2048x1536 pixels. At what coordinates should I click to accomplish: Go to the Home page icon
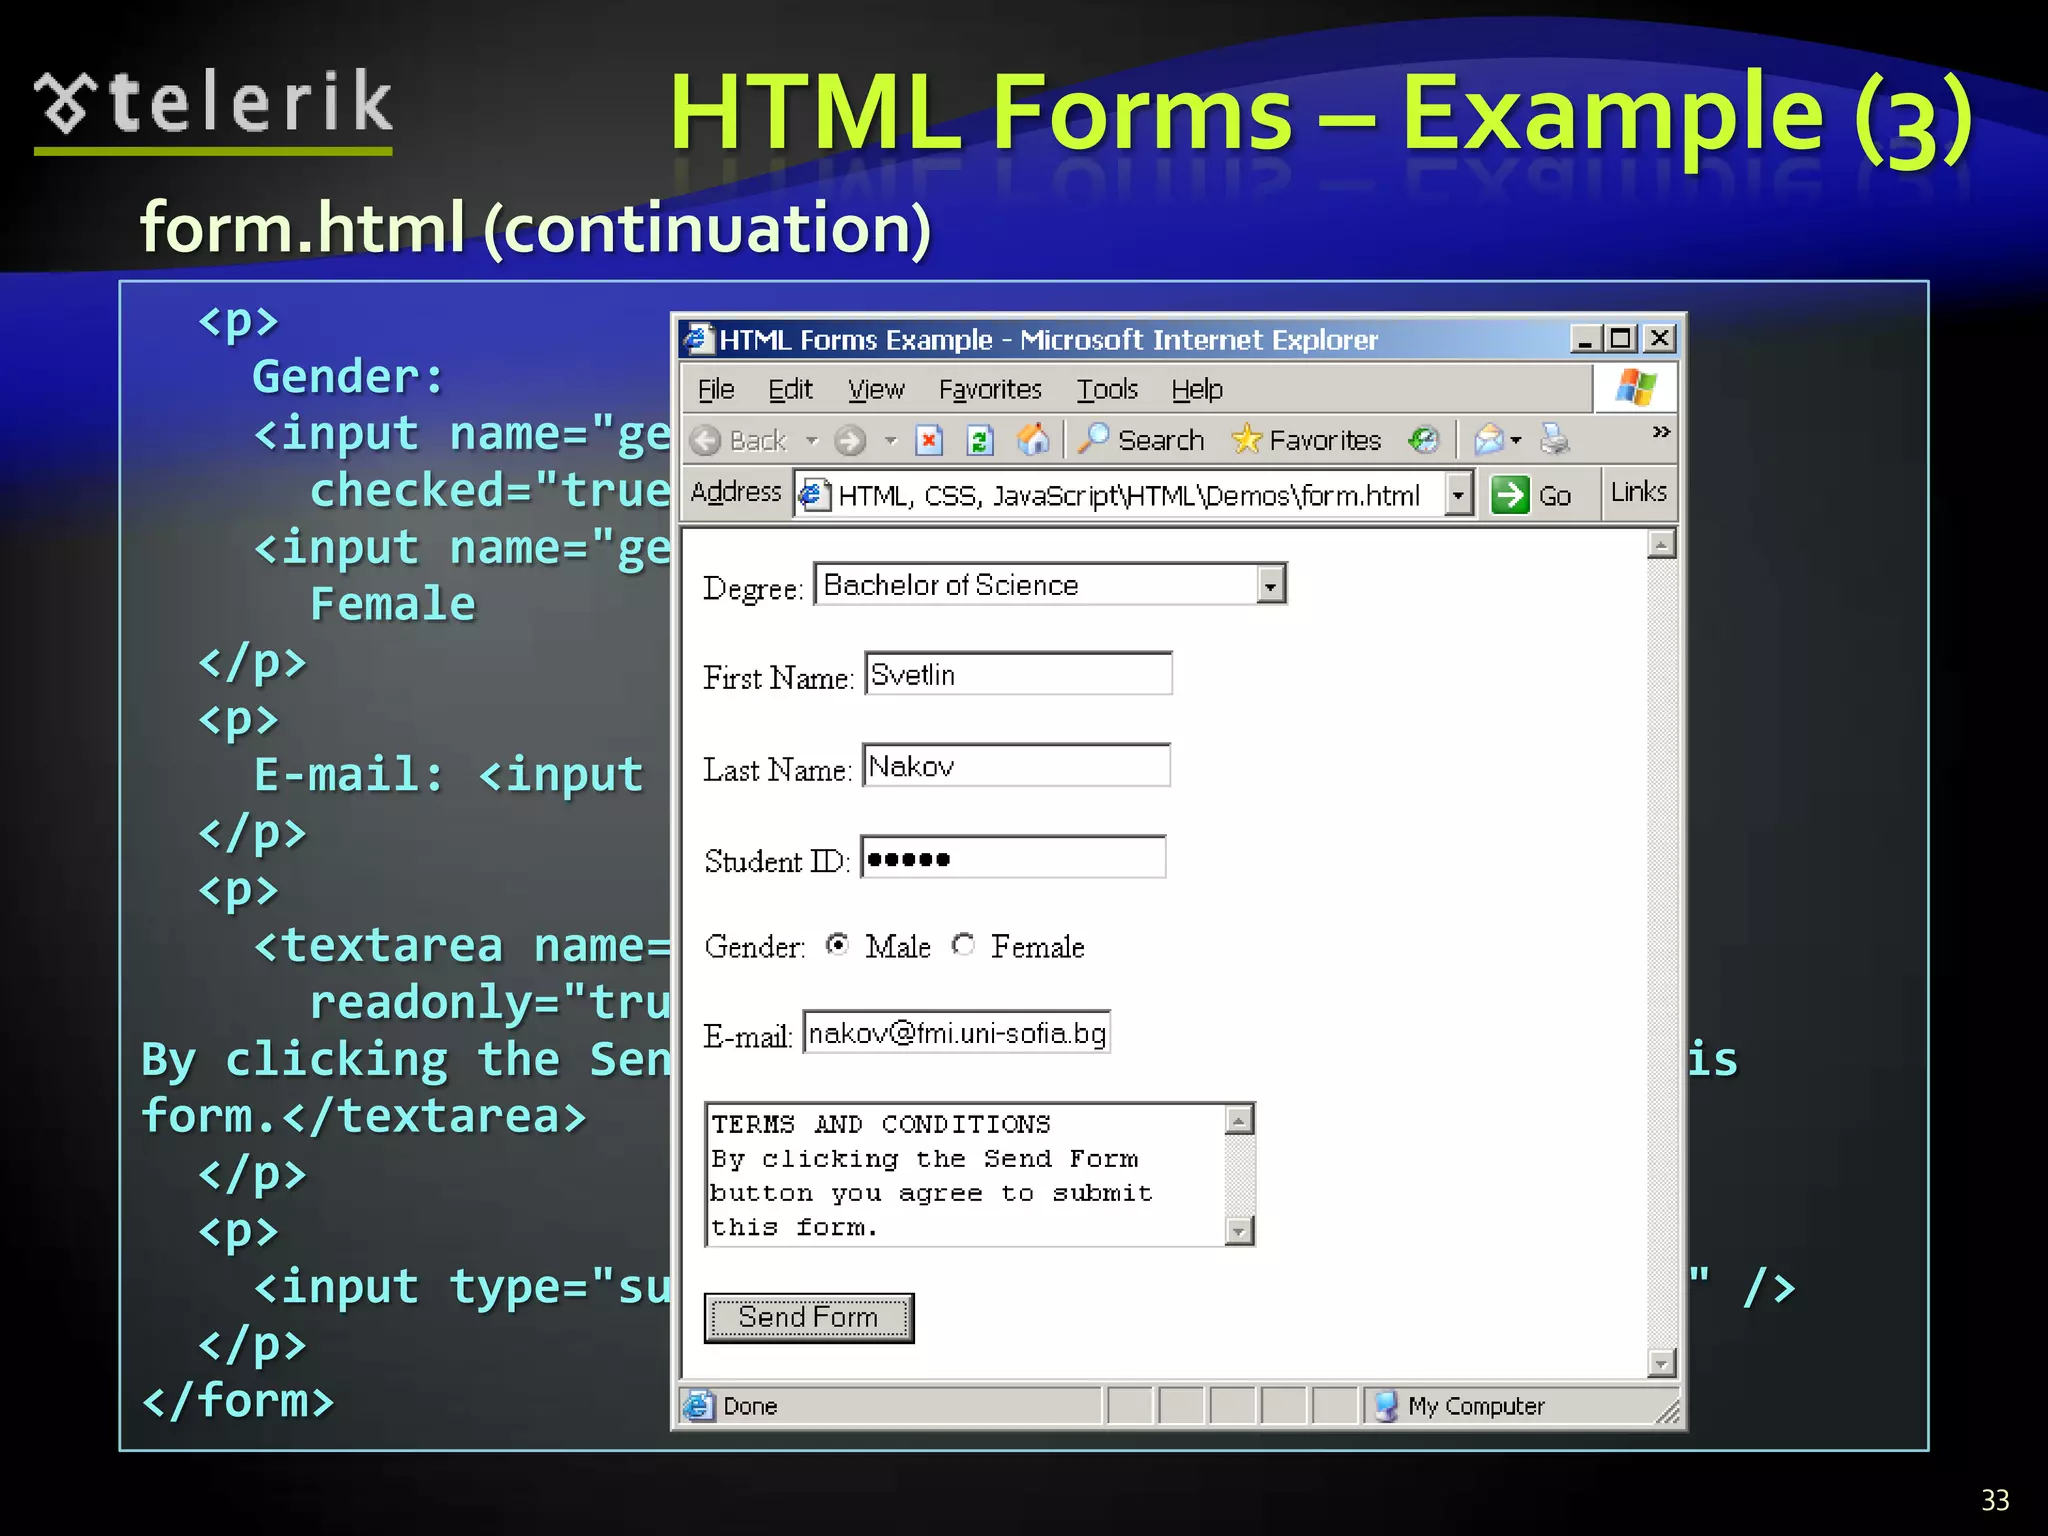pyautogui.click(x=1032, y=440)
